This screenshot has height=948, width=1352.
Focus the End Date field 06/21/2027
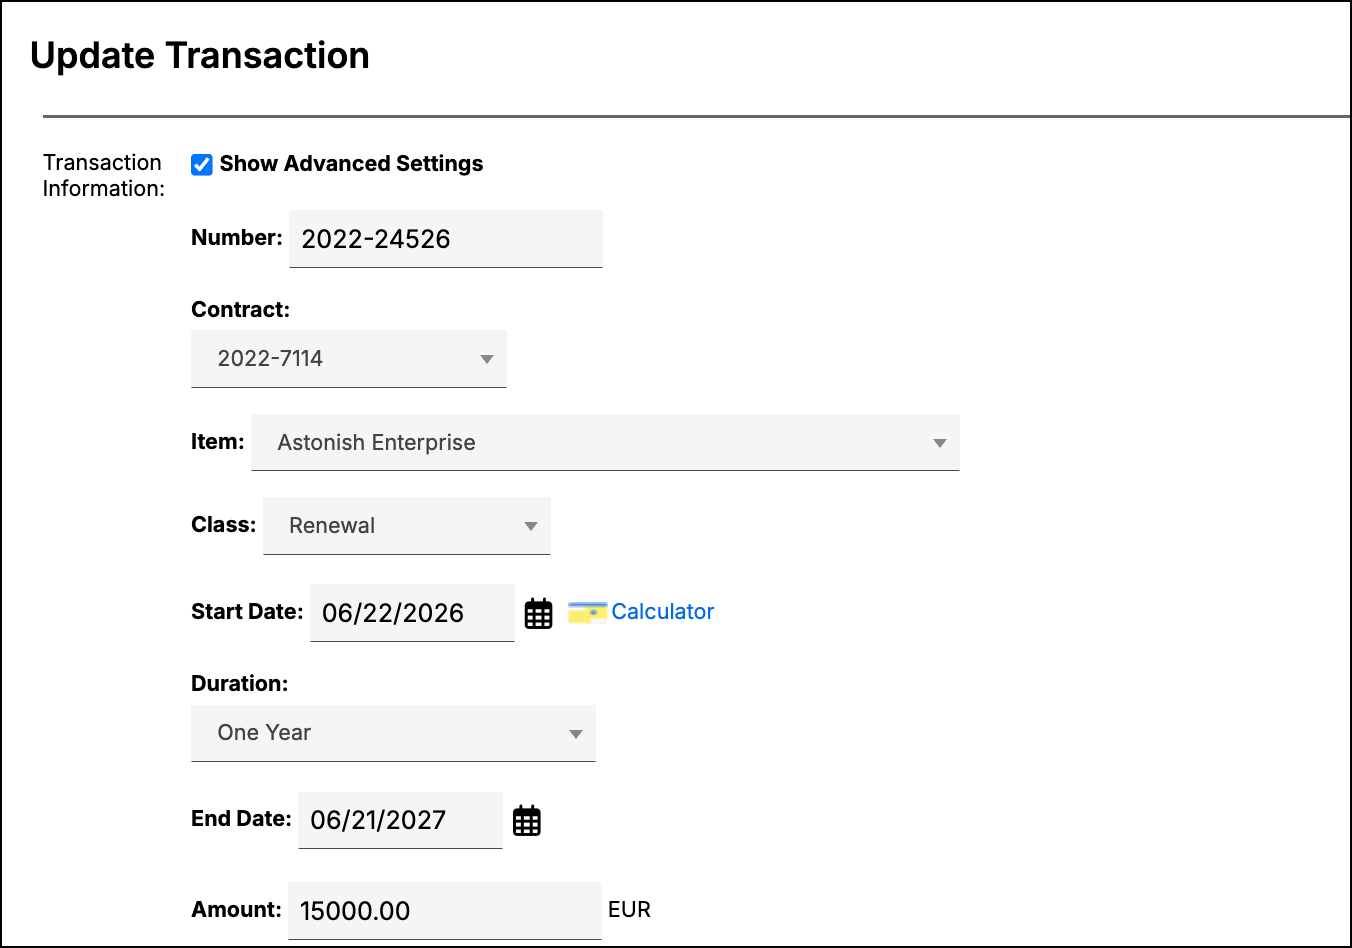tap(400, 820)
